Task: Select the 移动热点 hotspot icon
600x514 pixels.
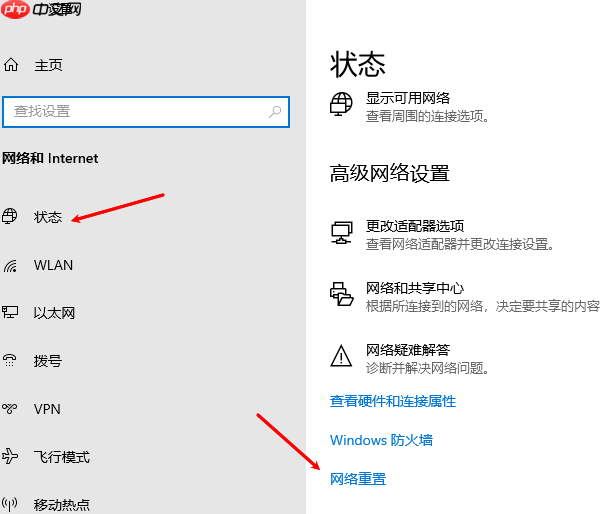Action: point(11,504)
